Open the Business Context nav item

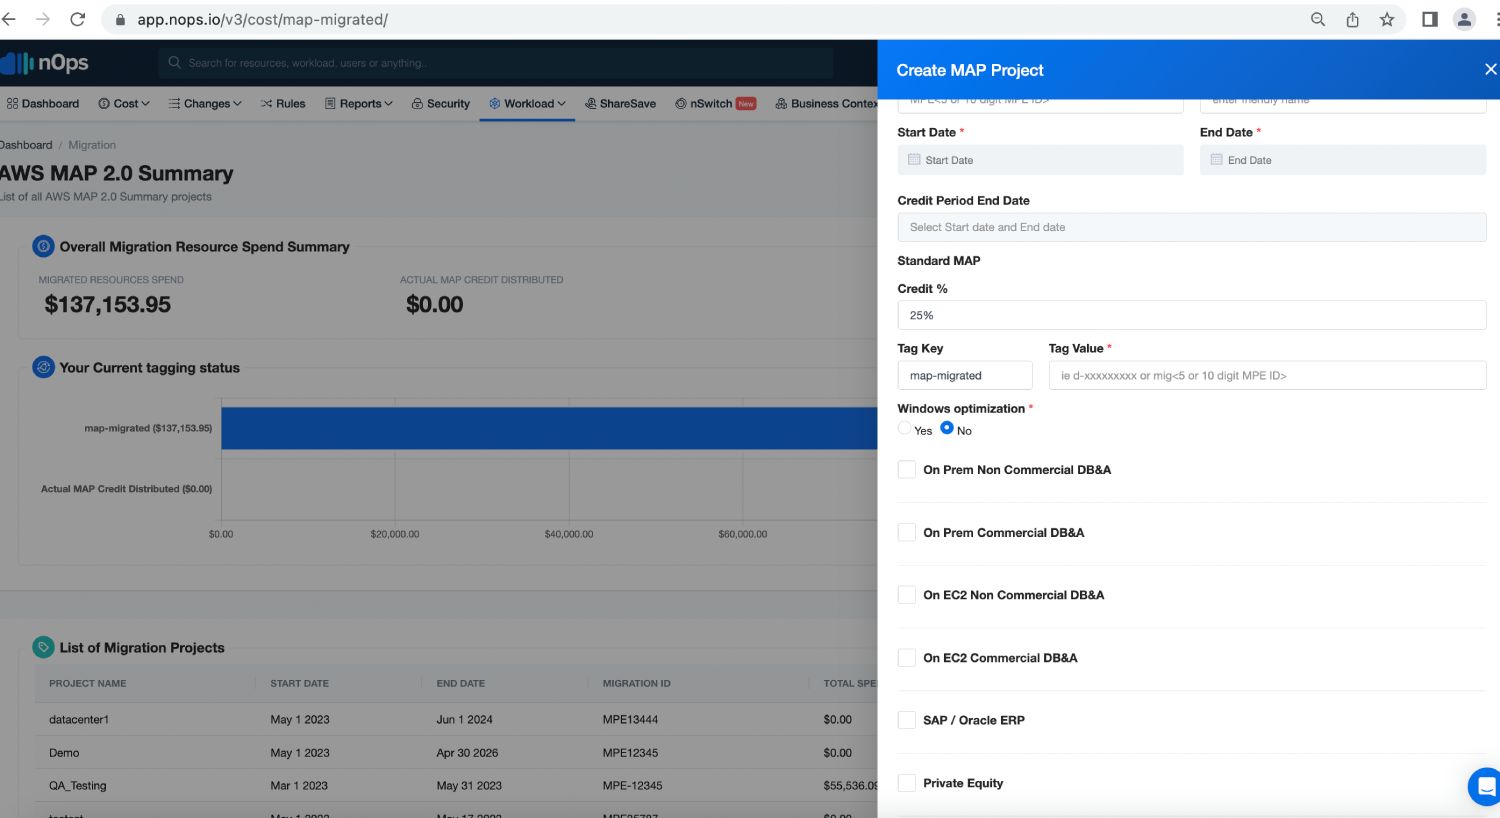(x=827, y=104)
